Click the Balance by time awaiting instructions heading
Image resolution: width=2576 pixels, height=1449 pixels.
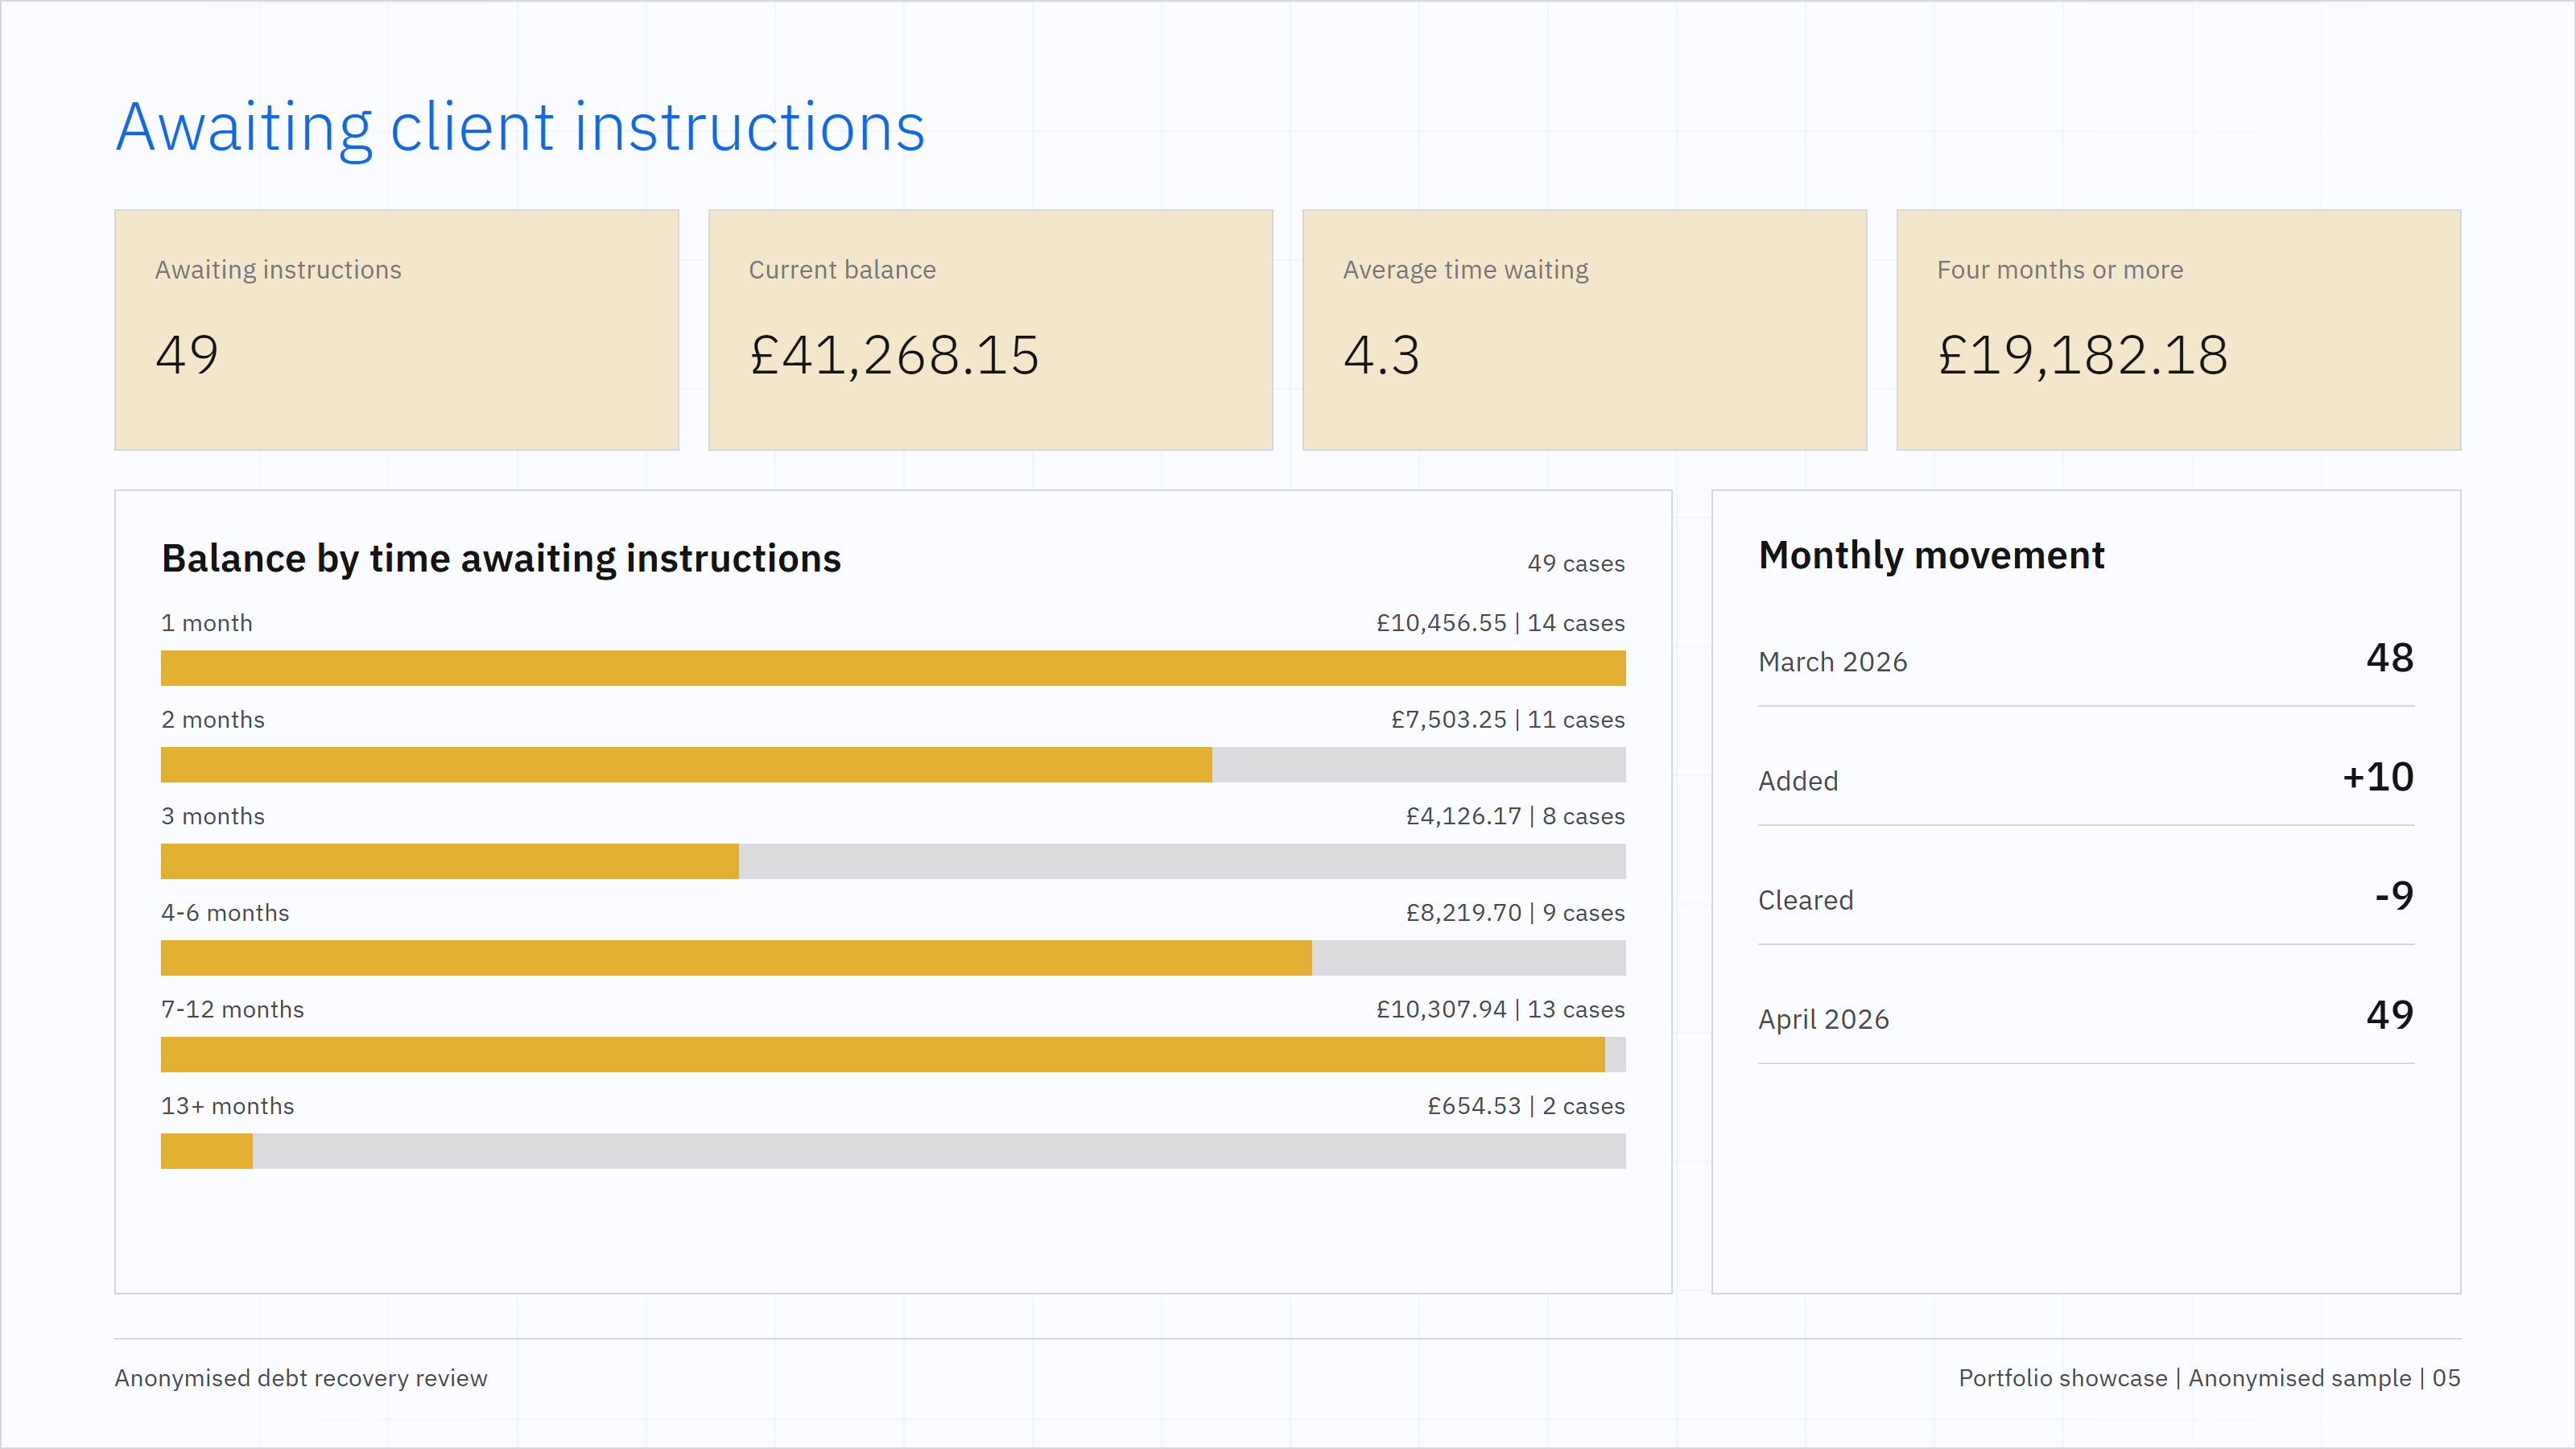[x=501, y=558]
